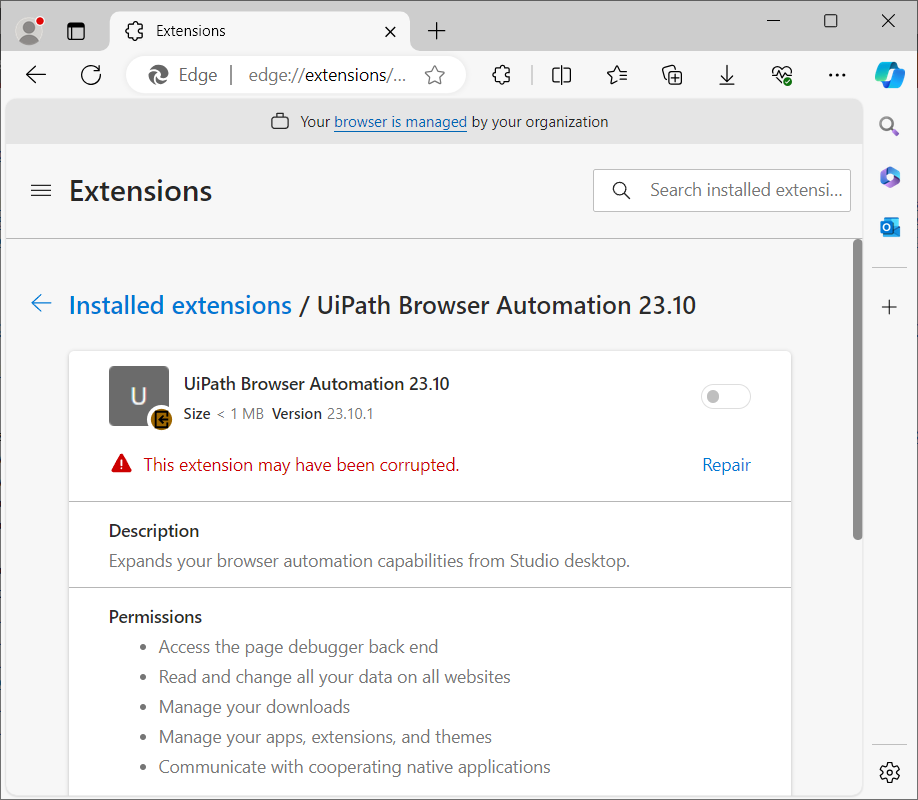Open the Installed extensions breadcrumb link
The height and width of the screenshot is (800, 918).
[180, 305]
